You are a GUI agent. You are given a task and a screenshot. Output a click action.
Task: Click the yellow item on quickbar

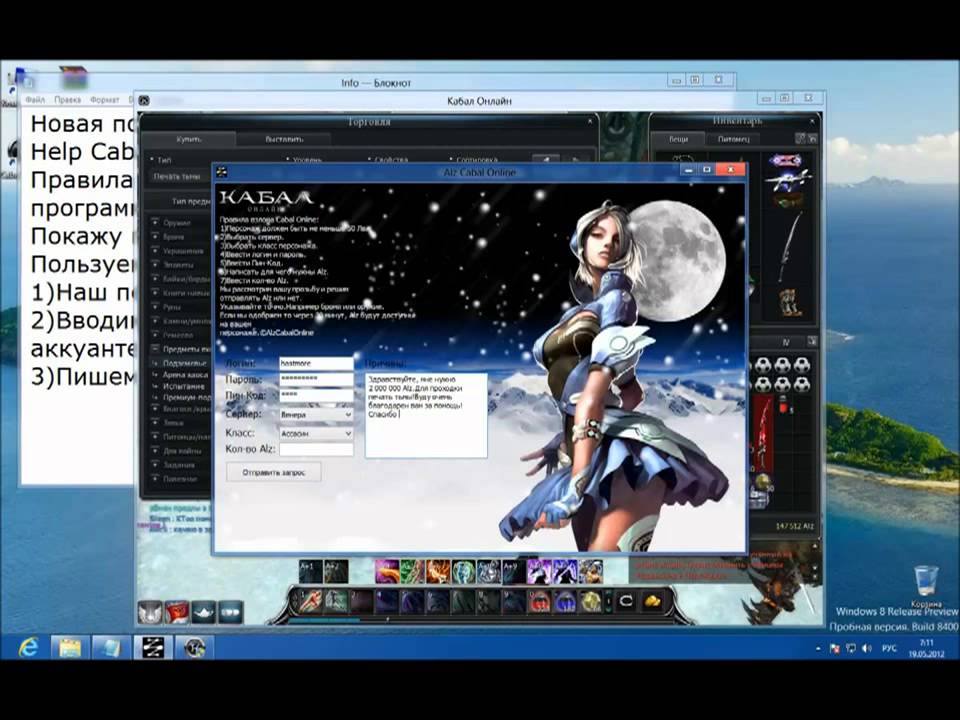[590, 601]
